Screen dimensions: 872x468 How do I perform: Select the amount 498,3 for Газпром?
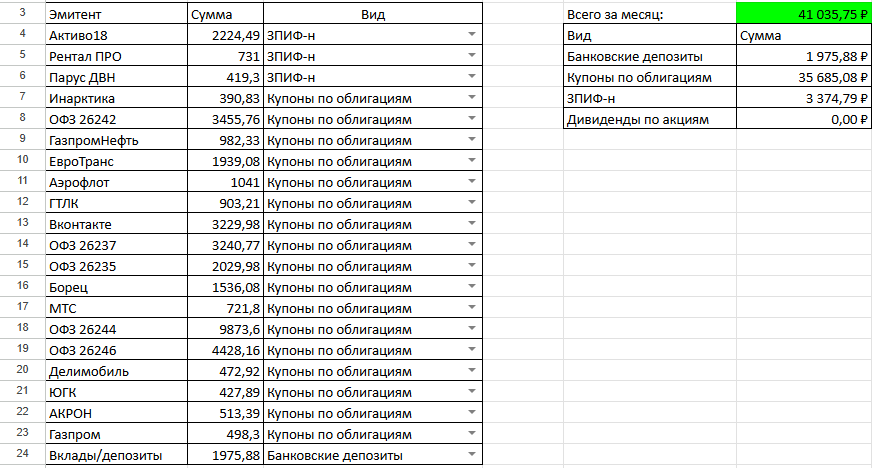point(226,434)
